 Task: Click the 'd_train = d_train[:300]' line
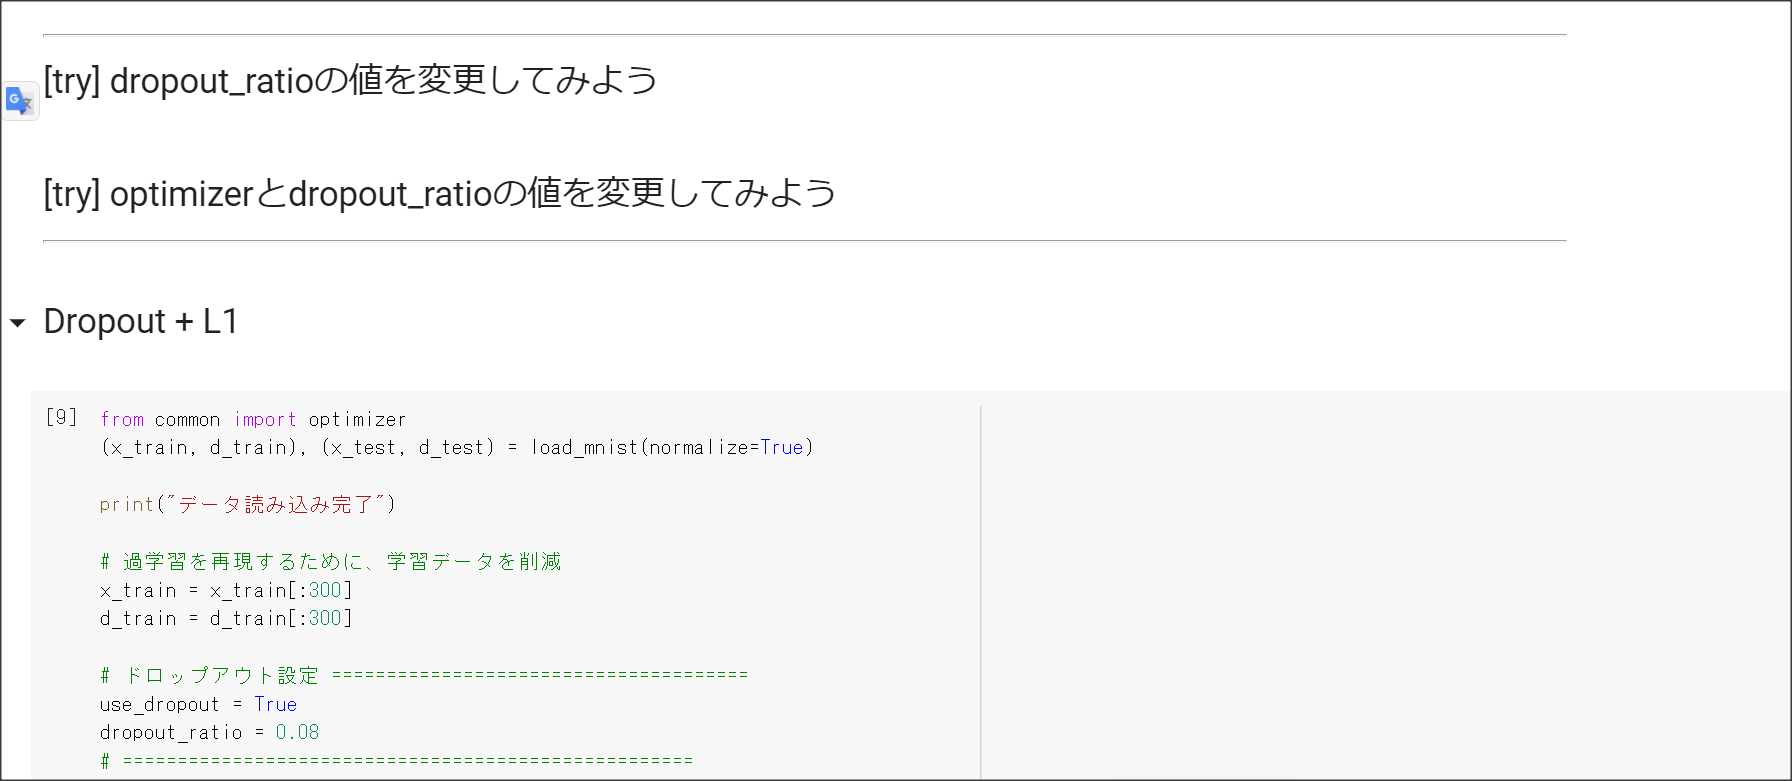pos(226,618)
